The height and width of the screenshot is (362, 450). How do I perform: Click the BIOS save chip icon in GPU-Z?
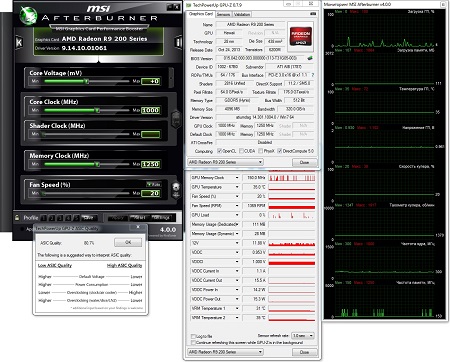[x=310, y=58]
